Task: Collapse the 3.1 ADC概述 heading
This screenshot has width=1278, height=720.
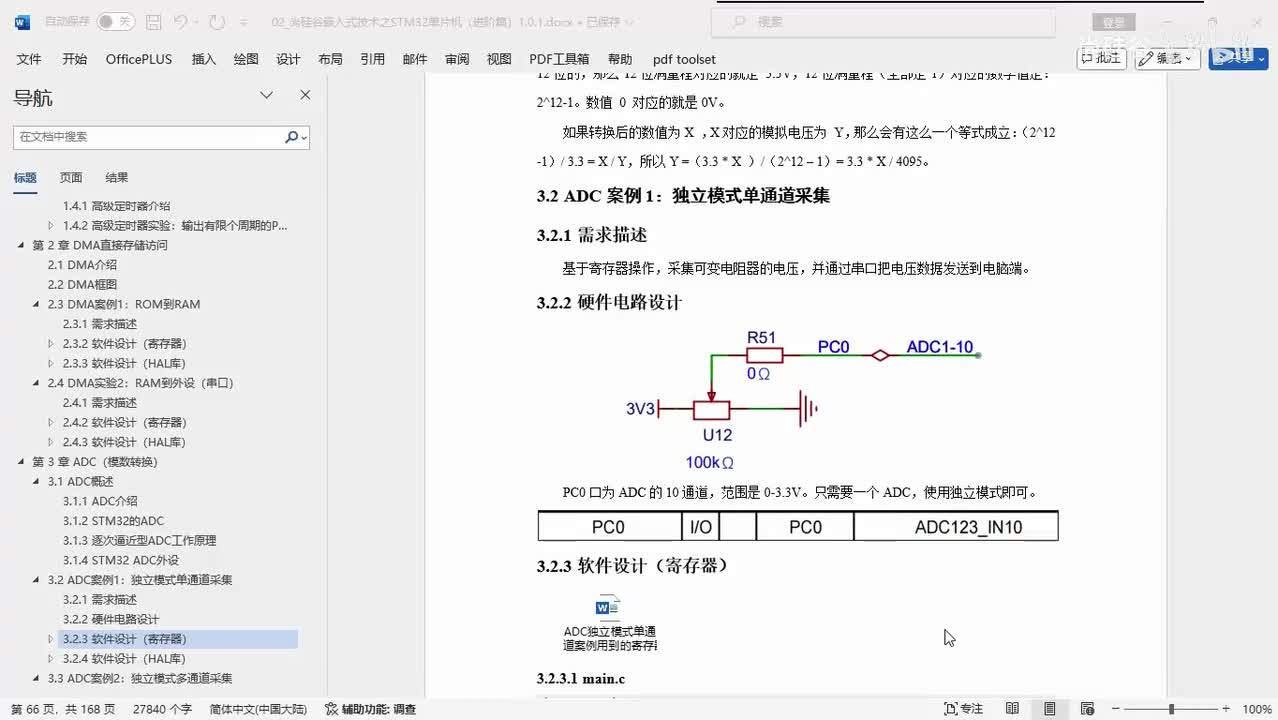Action: coord(37,482)
